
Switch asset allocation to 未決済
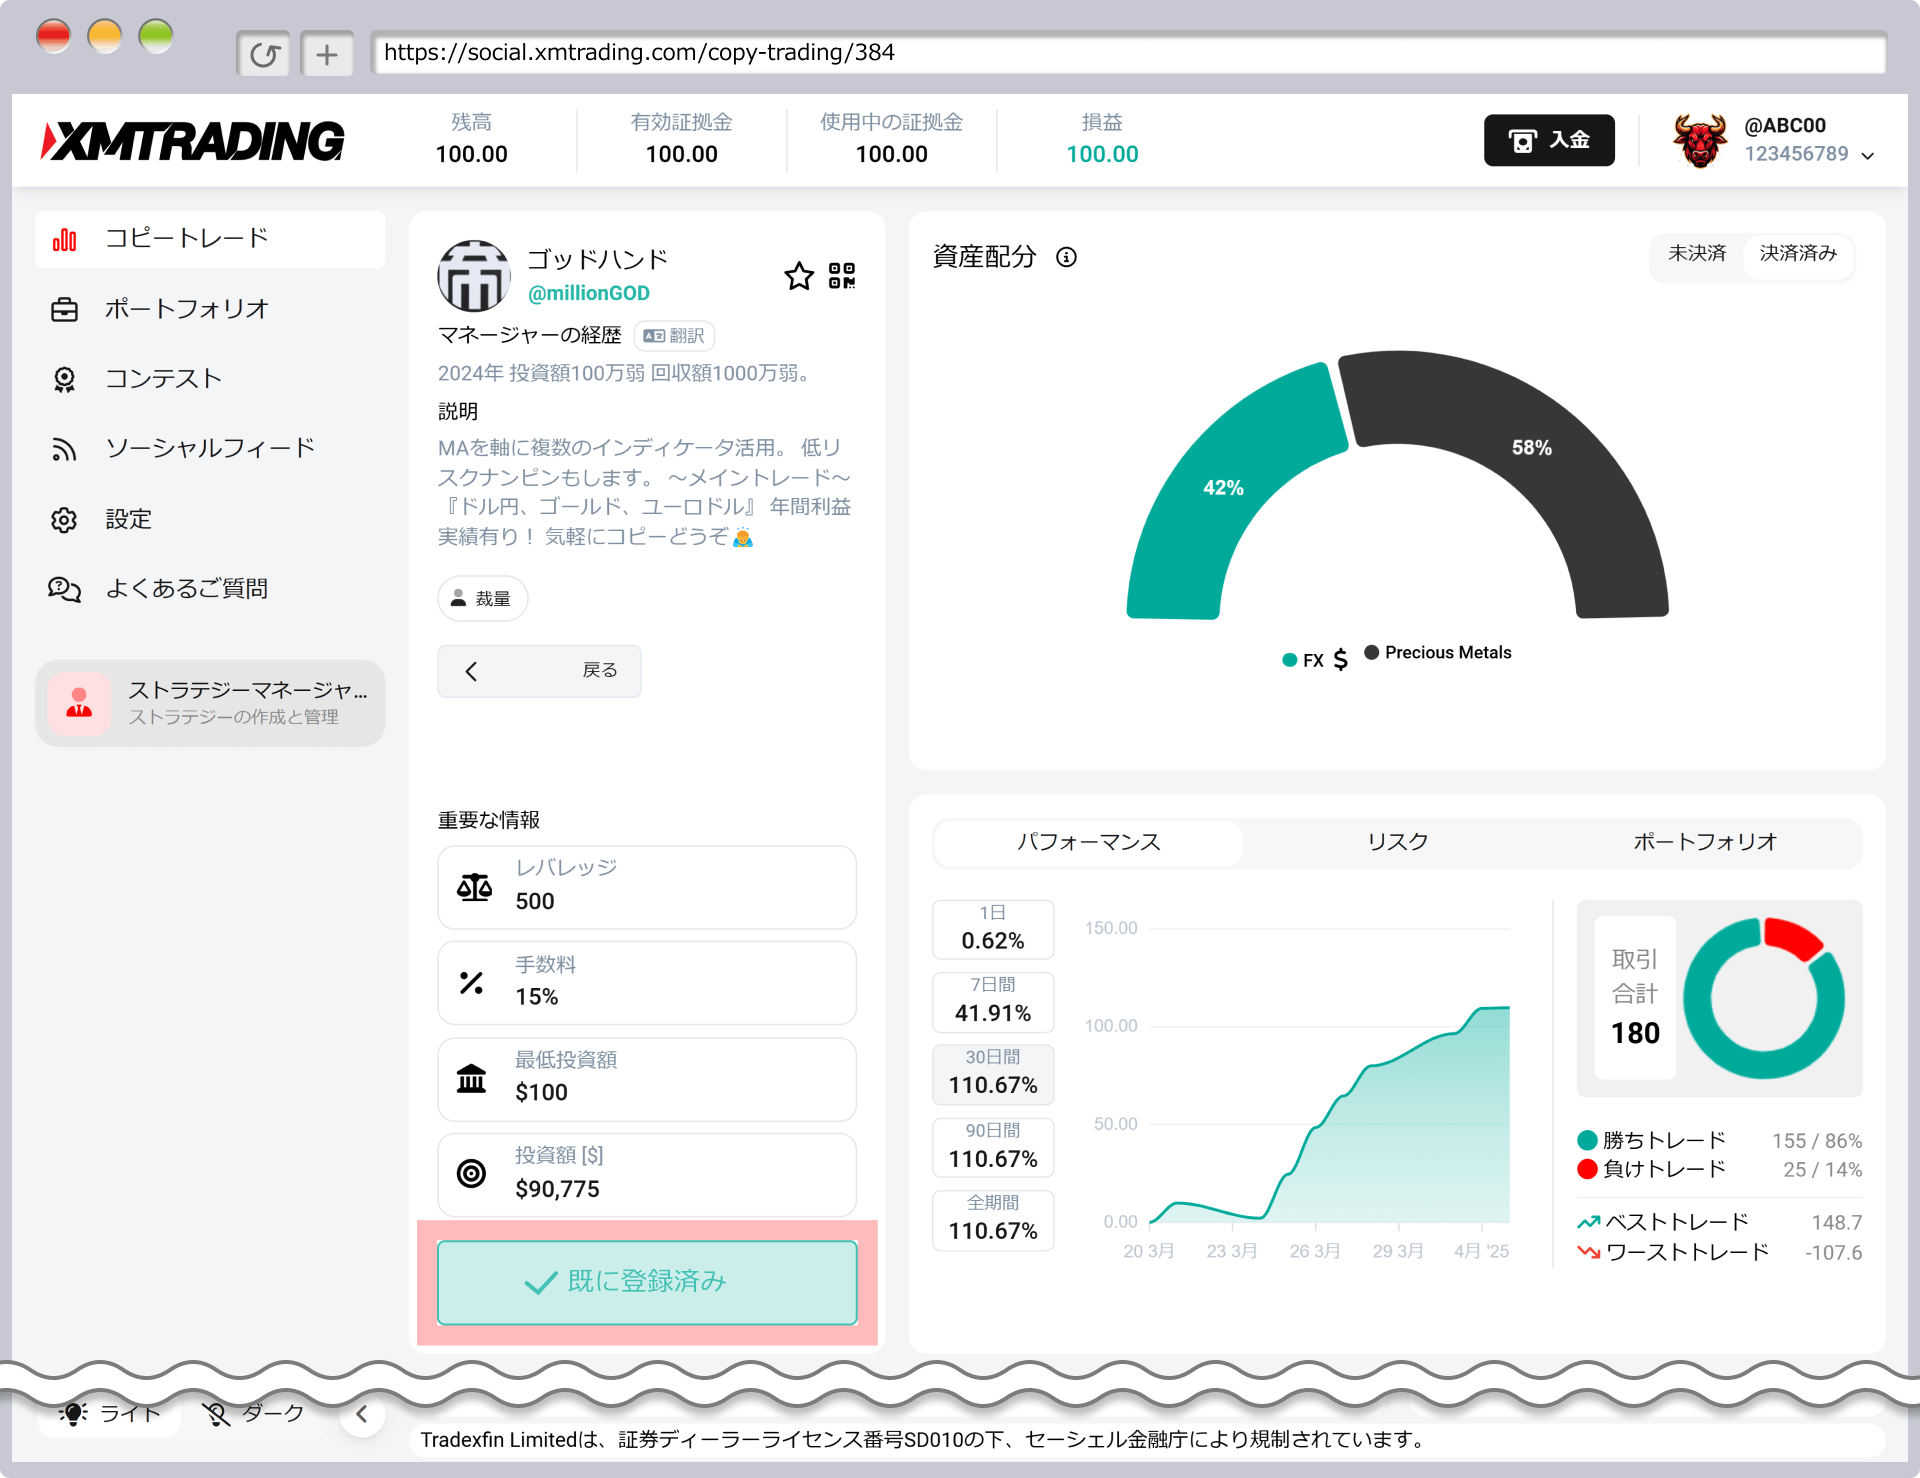click(1697, 254)
